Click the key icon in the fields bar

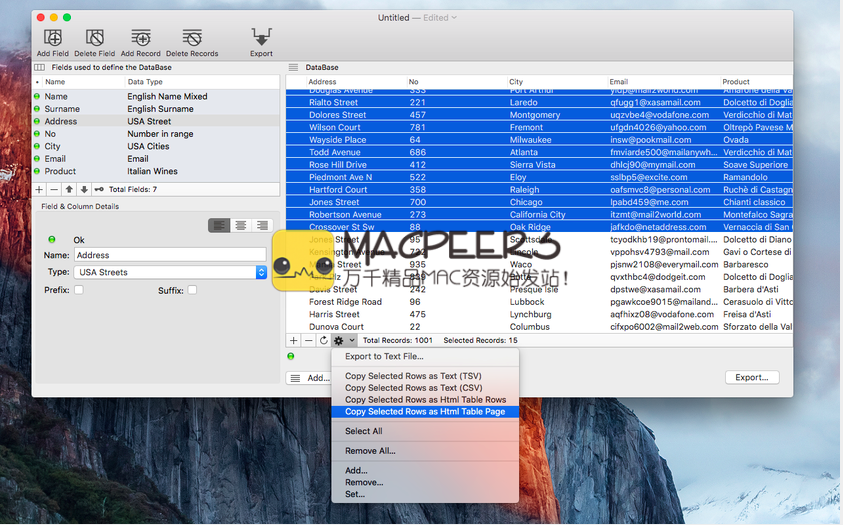click(x=99, y=189)
